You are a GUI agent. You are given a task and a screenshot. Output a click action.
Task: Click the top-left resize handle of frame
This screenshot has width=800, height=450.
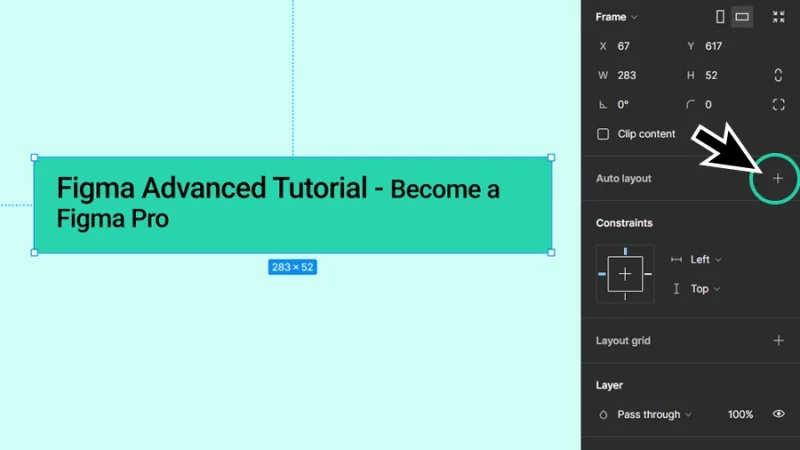coord(34,158)
